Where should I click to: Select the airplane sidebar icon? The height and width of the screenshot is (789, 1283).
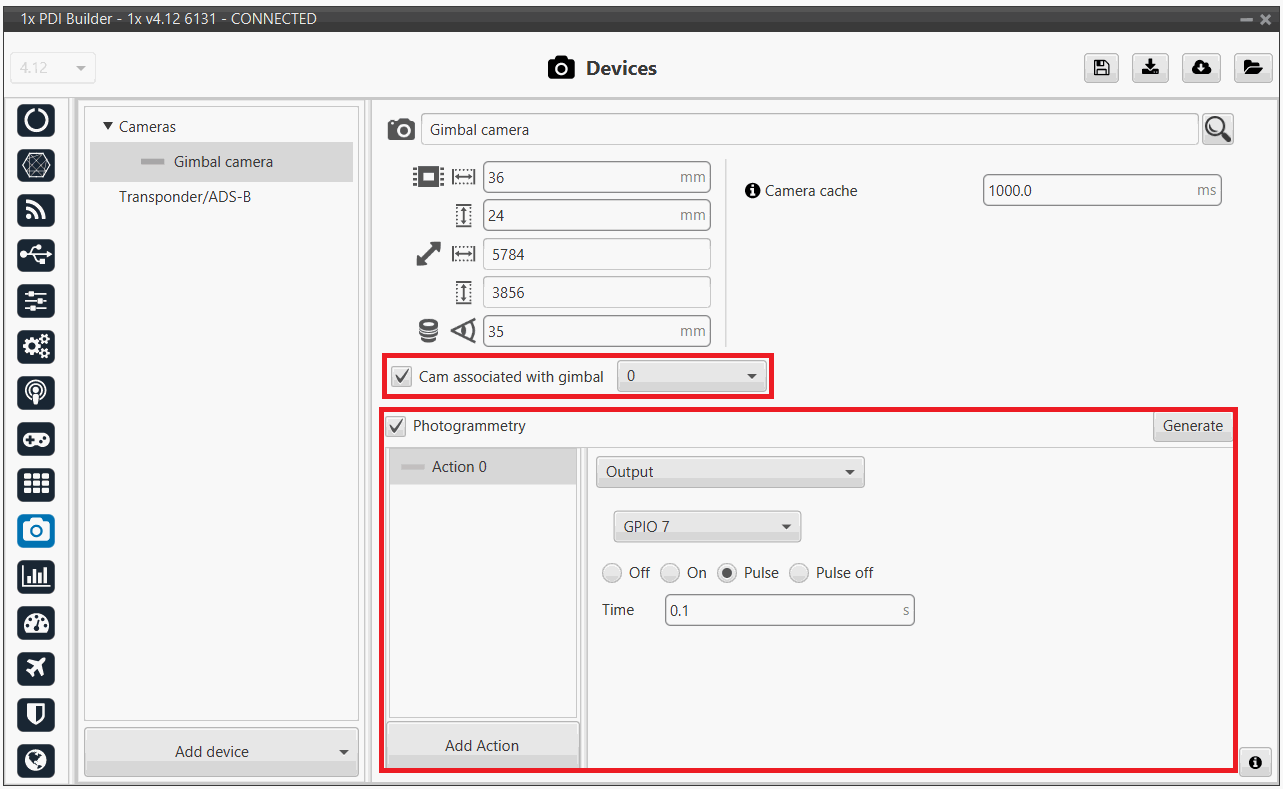tap(36, 668)
